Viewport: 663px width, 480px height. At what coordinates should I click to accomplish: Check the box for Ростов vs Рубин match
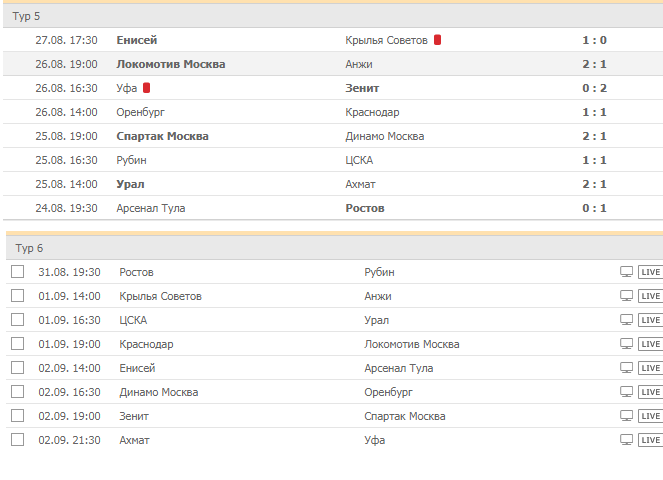click(17, 272)
